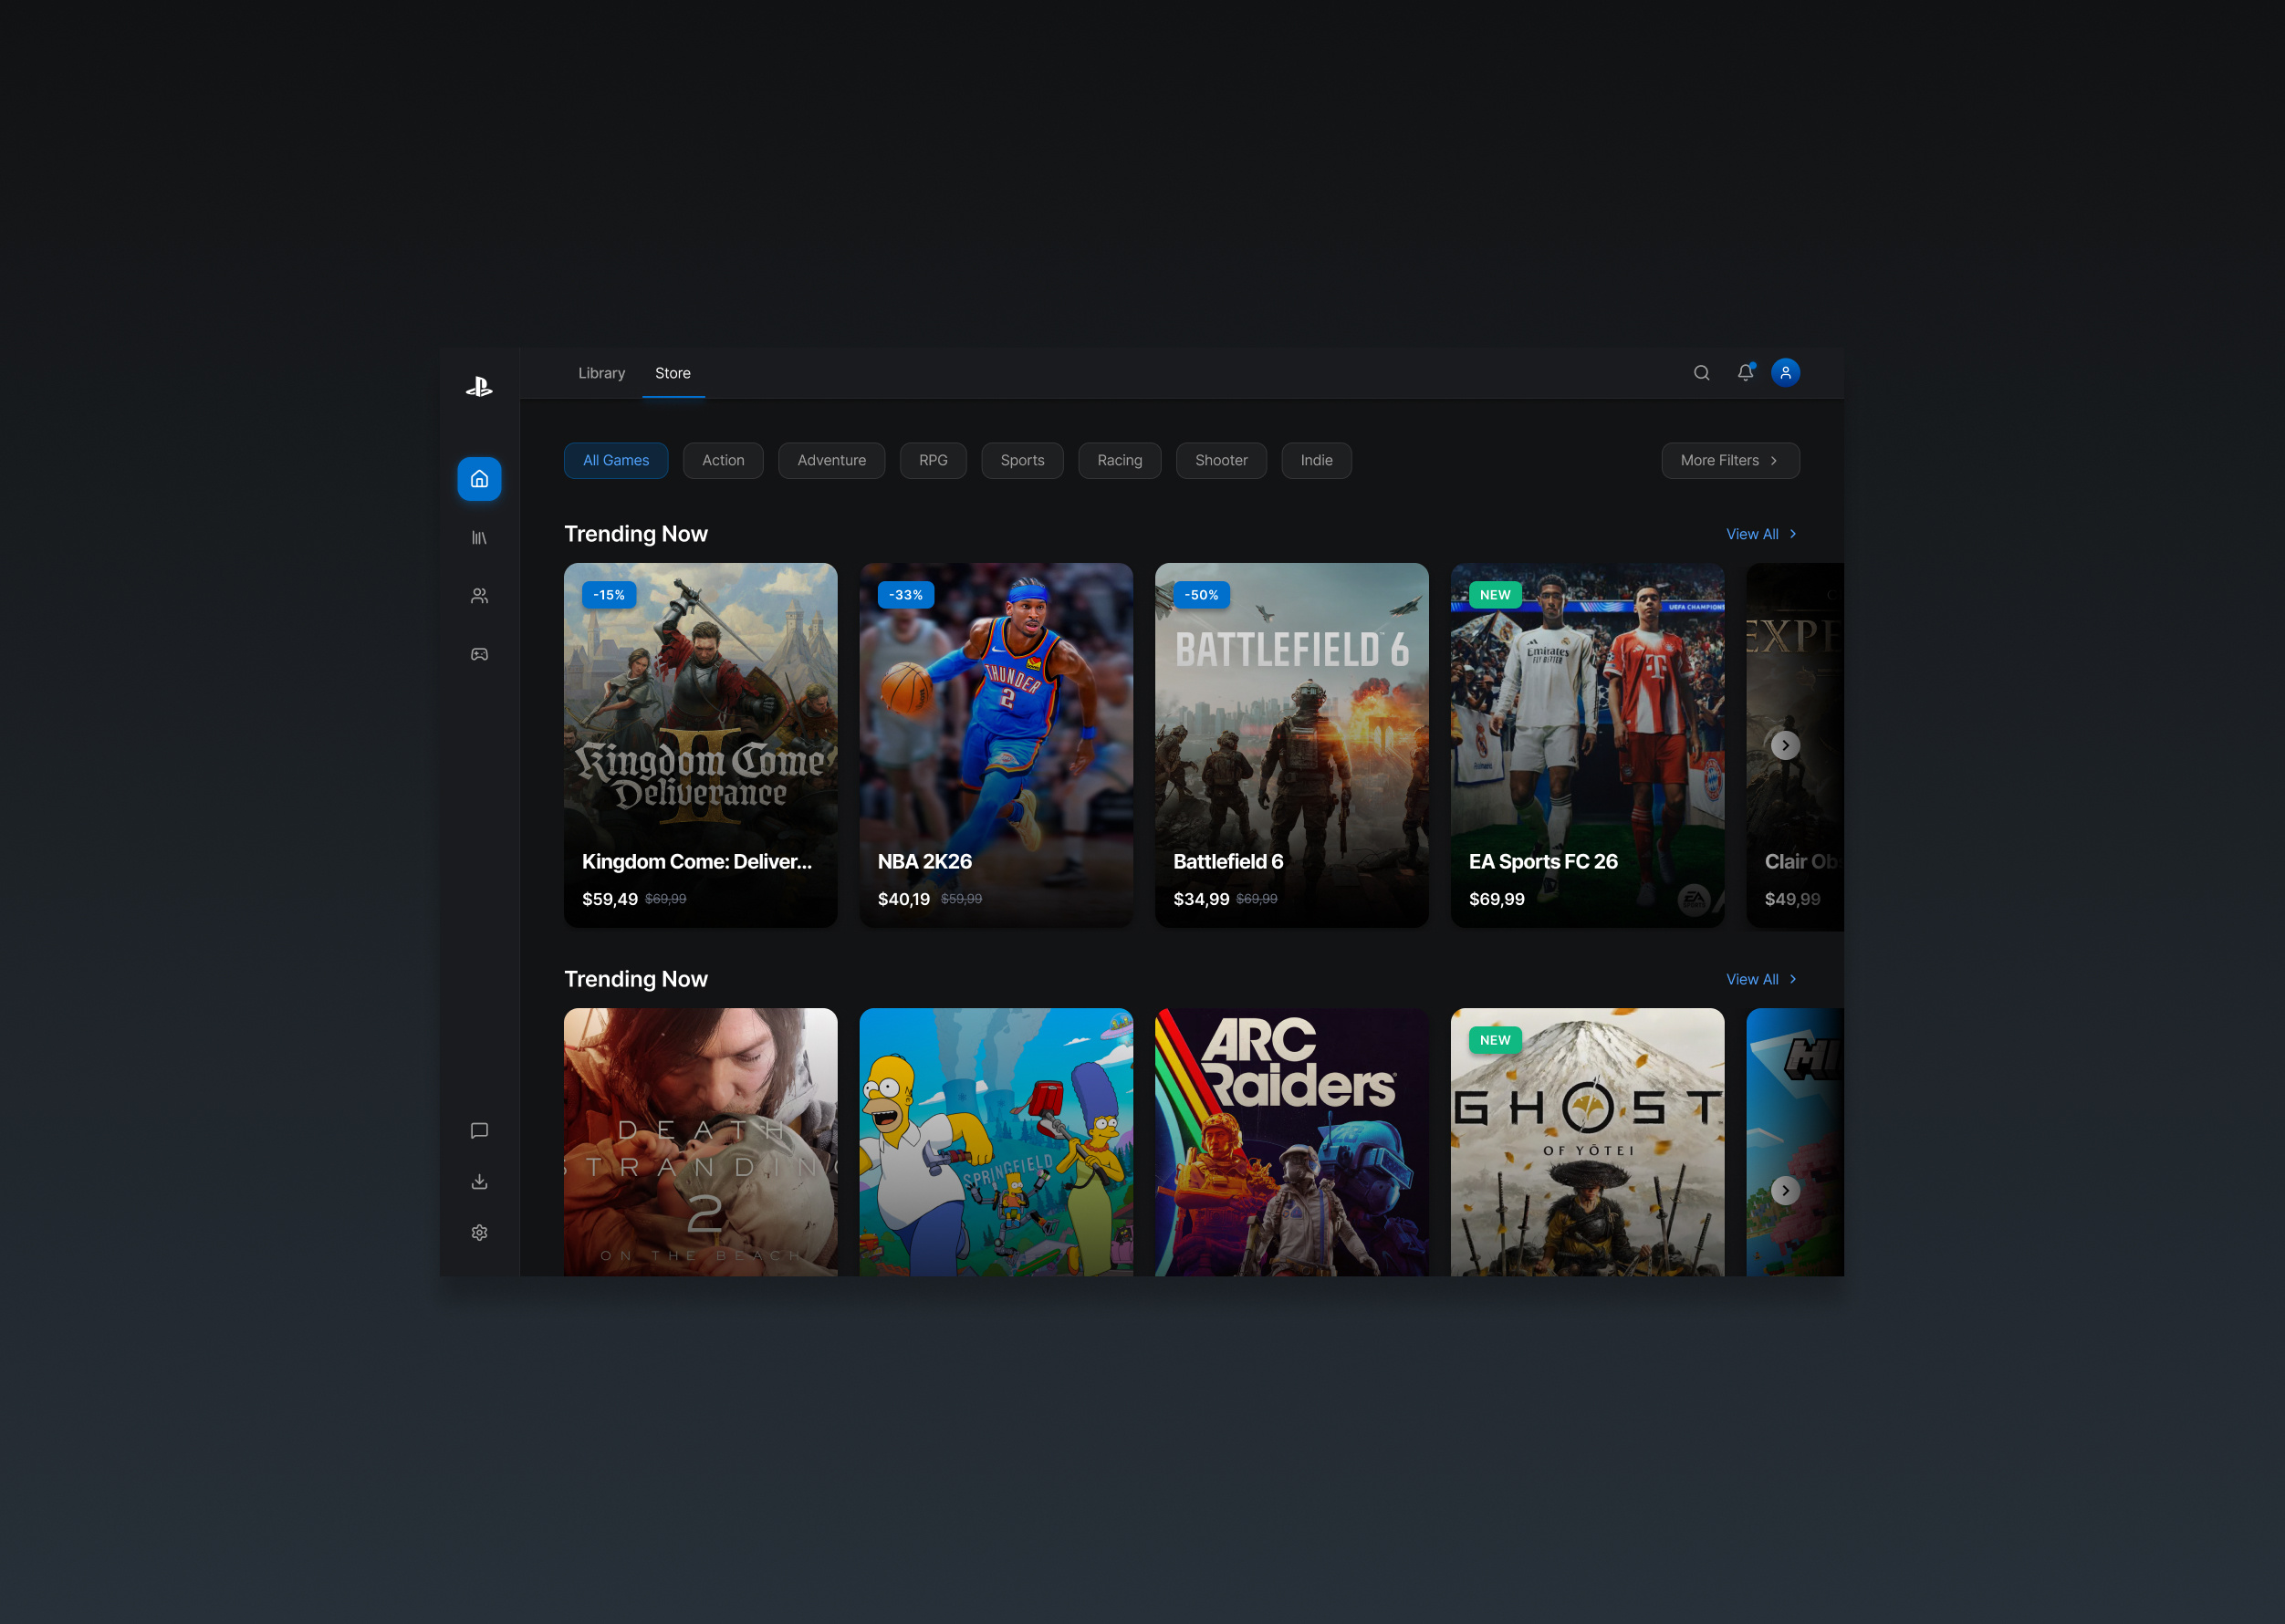Click the -15% discount badge
This screenshot has width=2285, height=1624.
click(609, 595)
